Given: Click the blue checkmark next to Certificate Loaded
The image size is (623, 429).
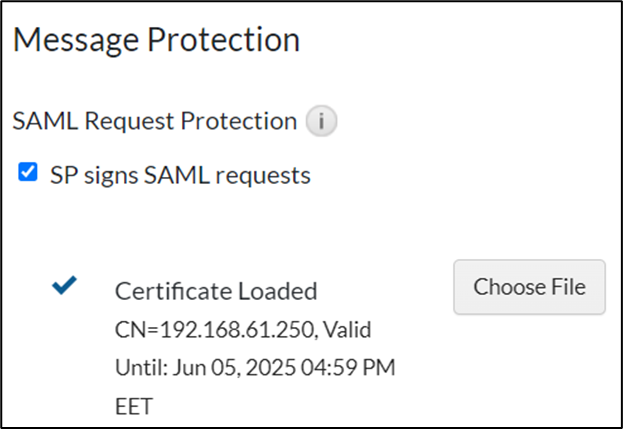Looking at the screenshot, I should pos(65,286).
